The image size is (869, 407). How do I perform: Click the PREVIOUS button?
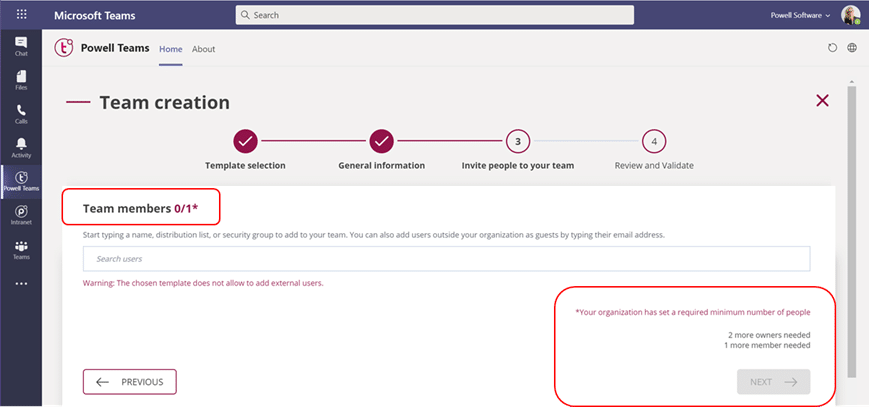point(130,382)
